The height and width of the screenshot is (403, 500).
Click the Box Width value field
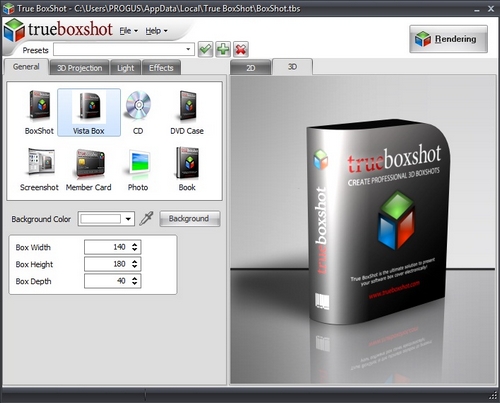113,247
